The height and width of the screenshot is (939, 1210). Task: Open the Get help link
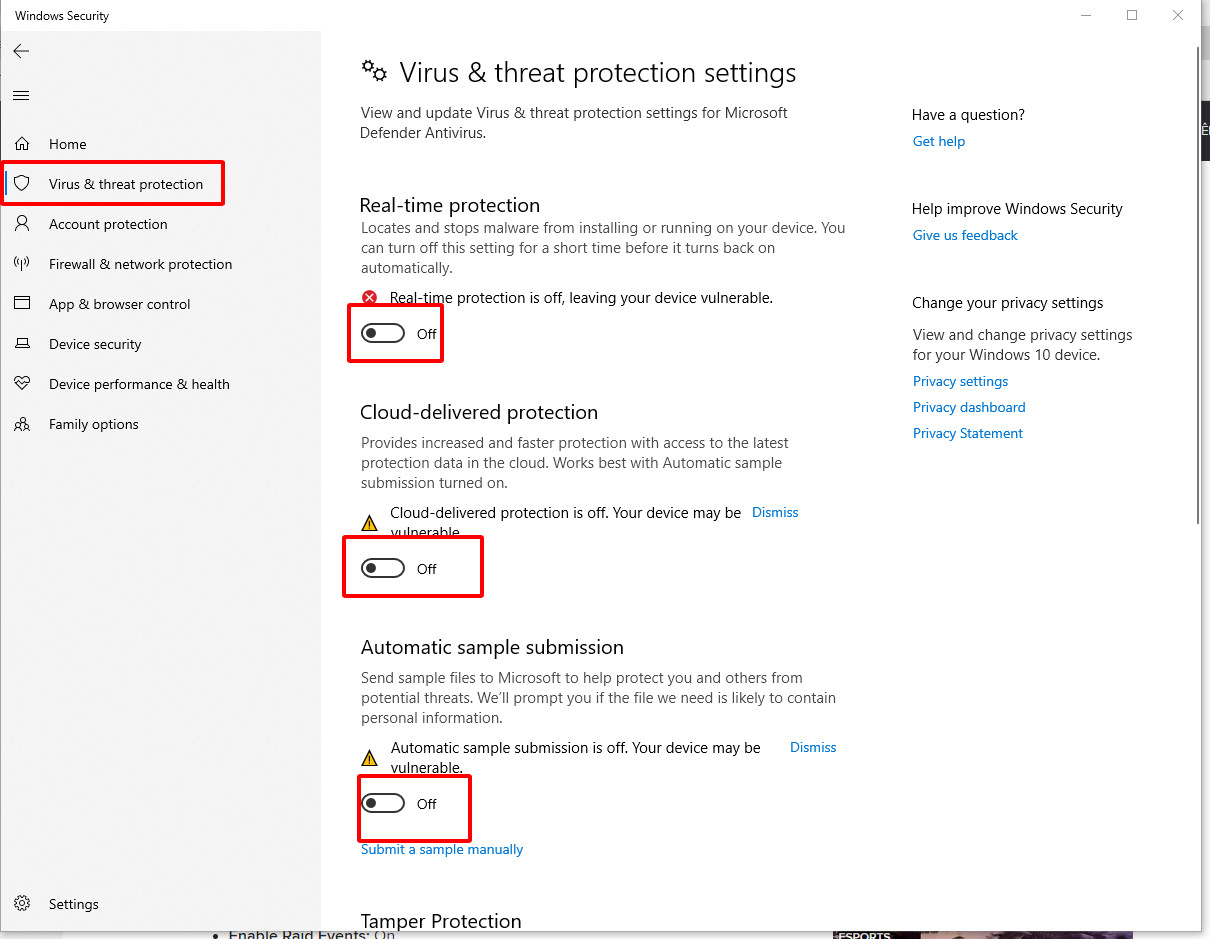(939, 141)
